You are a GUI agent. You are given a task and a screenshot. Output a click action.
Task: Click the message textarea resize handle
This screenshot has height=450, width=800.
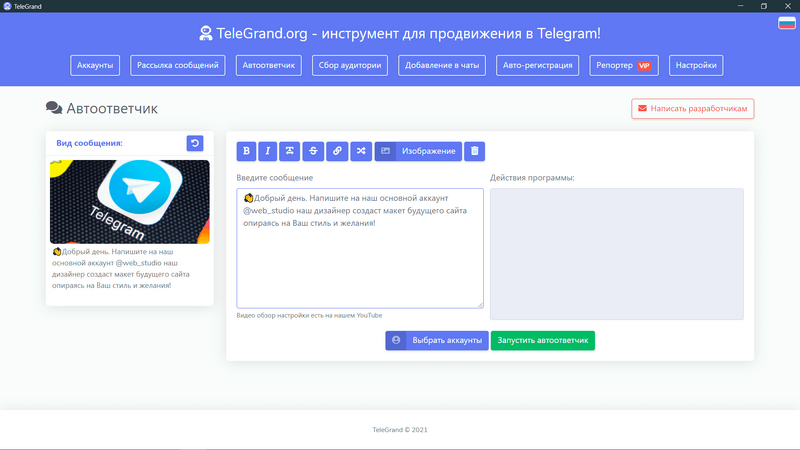pyautogui.click(x=480, y=305)
